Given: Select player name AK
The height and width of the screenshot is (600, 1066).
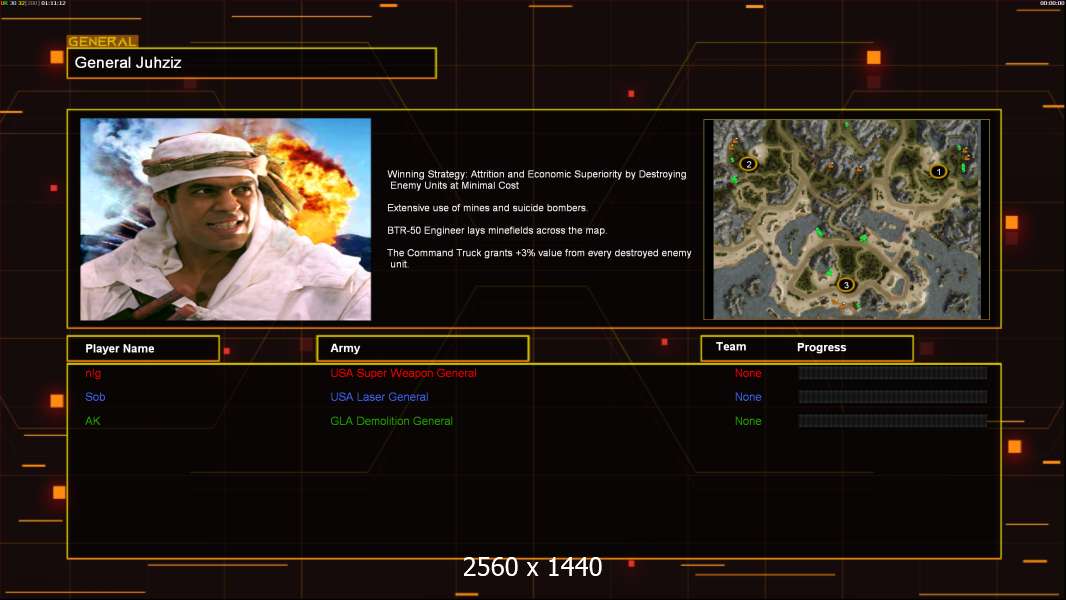Looking at the screenshot, I should pos(92,421).
